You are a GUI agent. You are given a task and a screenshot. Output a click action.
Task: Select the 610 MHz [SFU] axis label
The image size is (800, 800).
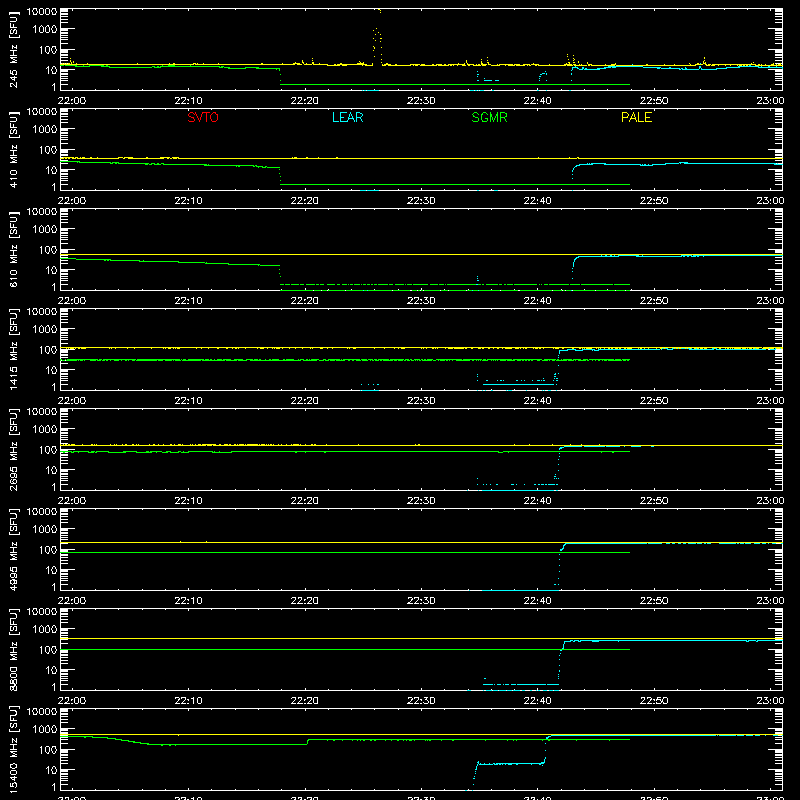(13, 249)
